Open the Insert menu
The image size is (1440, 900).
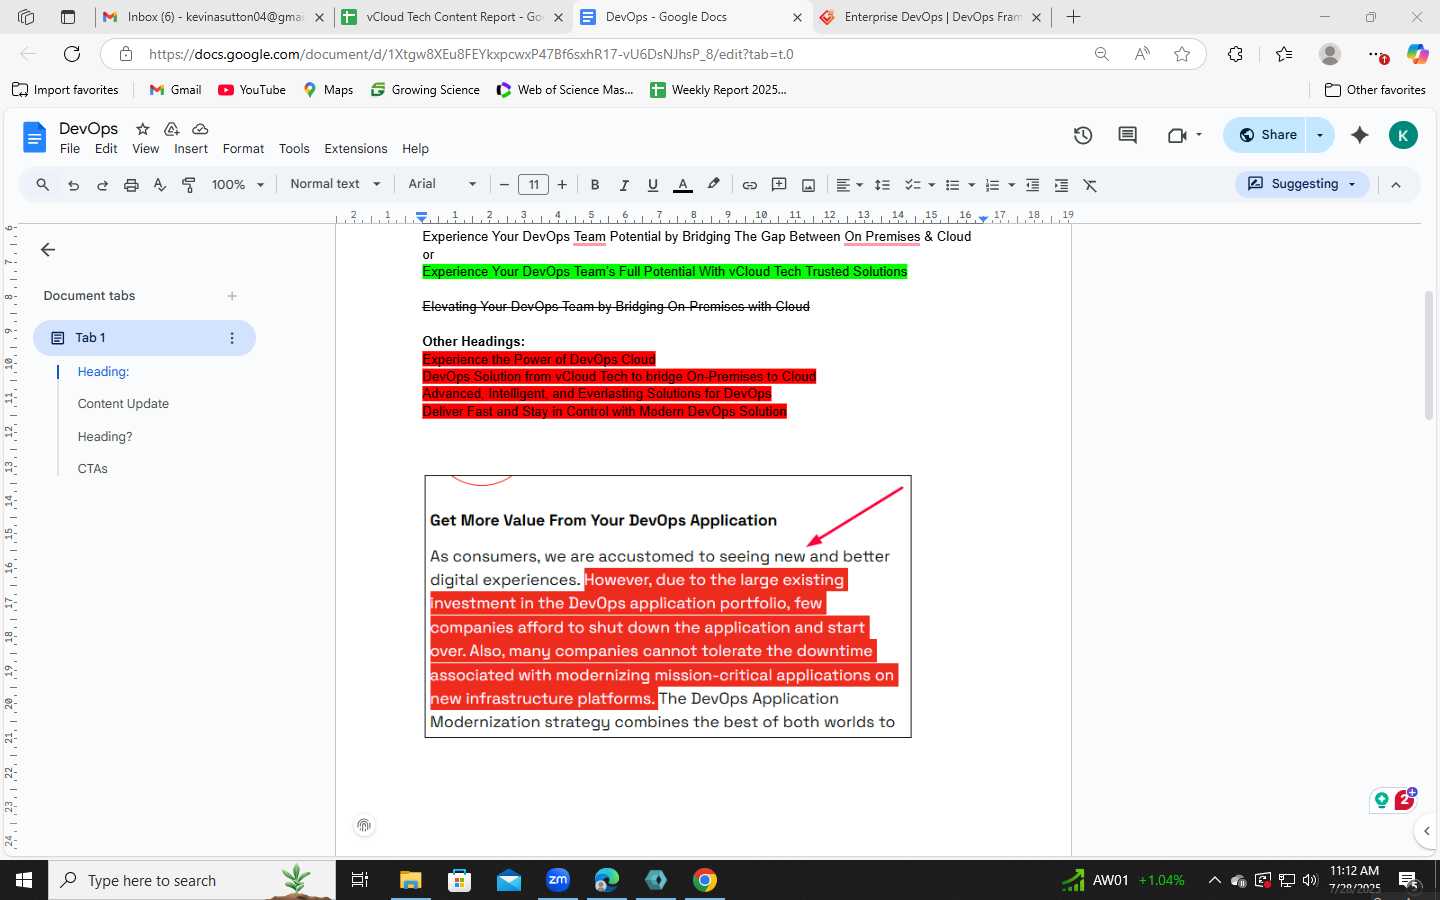click(x=191, y=149)
